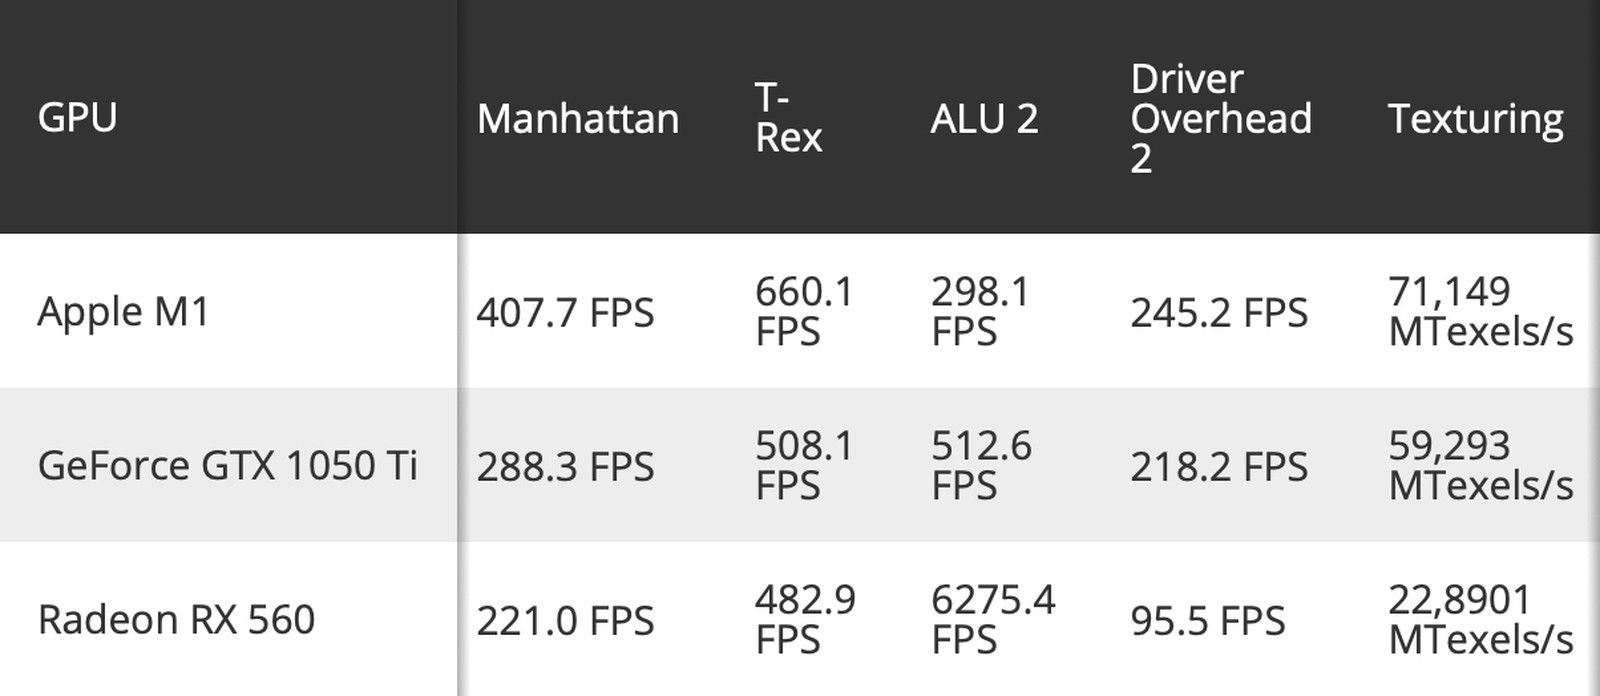Select the 407.7 FPS Manhattan cell

click(565, 313)
